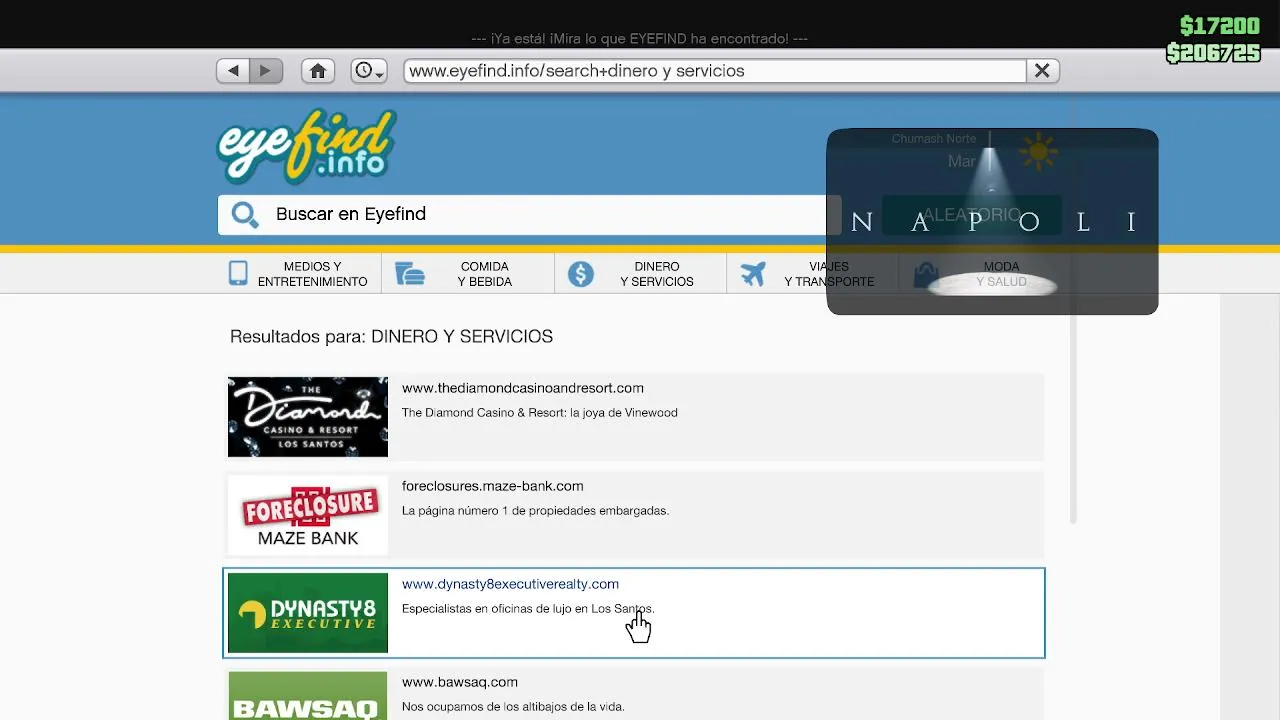Viewport: 1280px width, 720px height.
Task: Click the oficinas de lujo description text
Action: point(528,608)
